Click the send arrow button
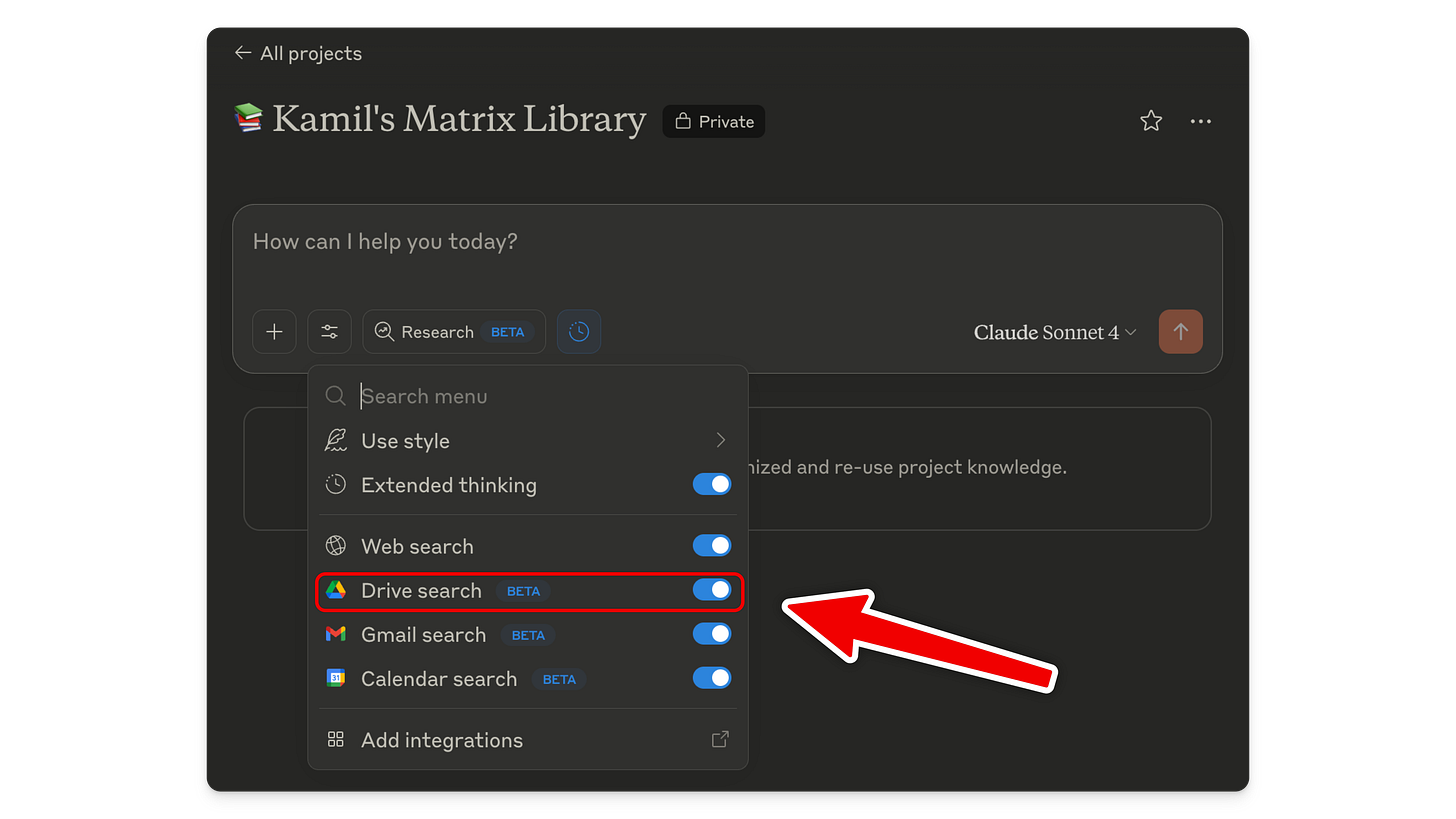The image size is (1456, 819). pos(1181,332)
